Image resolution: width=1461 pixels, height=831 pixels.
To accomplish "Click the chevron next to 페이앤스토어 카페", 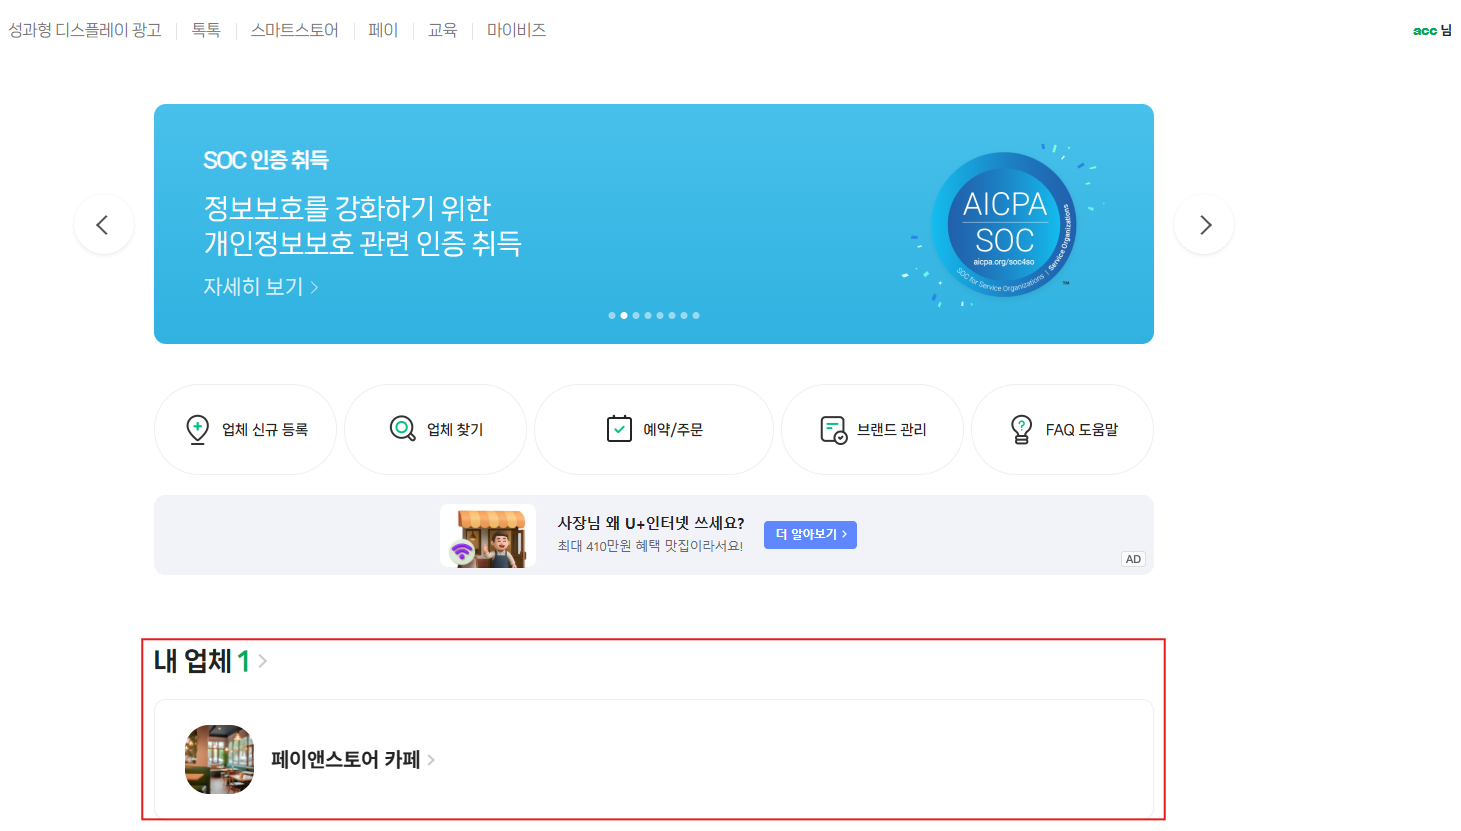I will (x=431, y=760).
